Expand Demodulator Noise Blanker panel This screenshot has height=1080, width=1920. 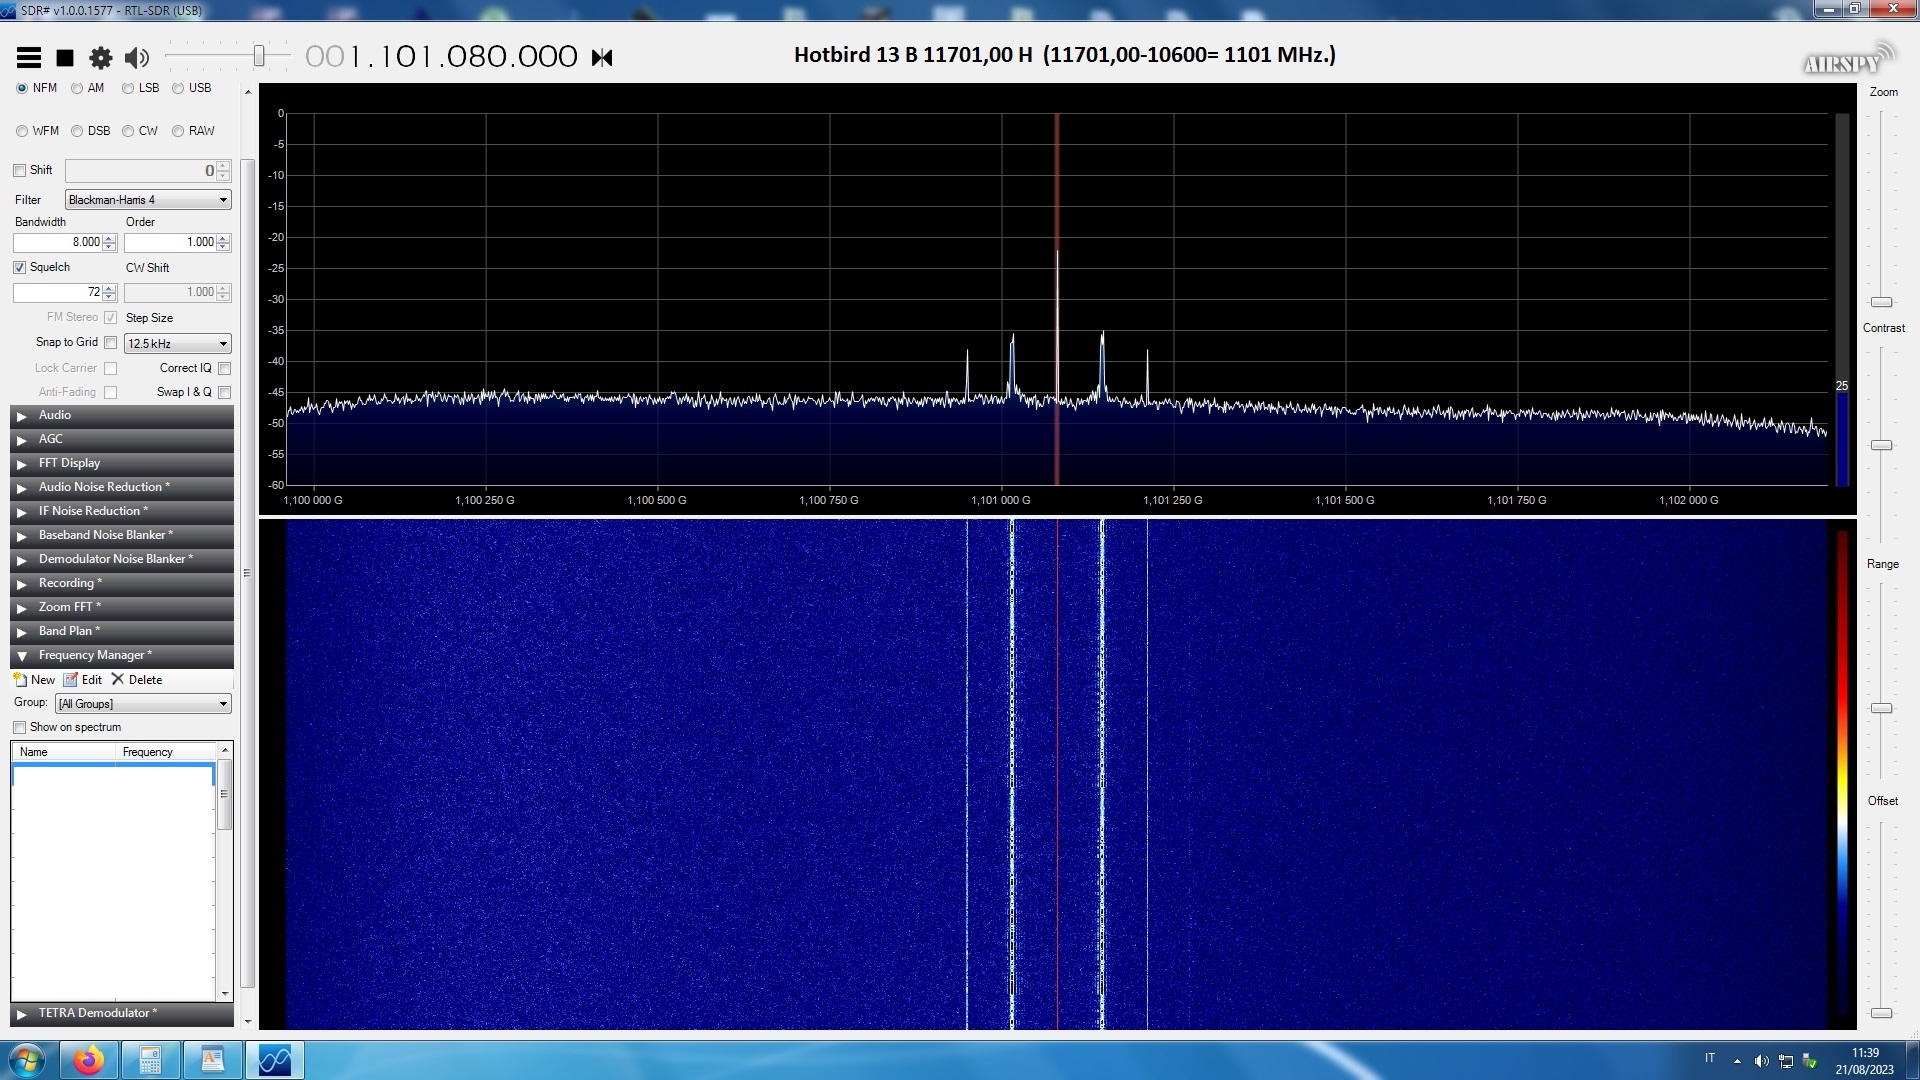pyautogui.click(x=122, y=560)
